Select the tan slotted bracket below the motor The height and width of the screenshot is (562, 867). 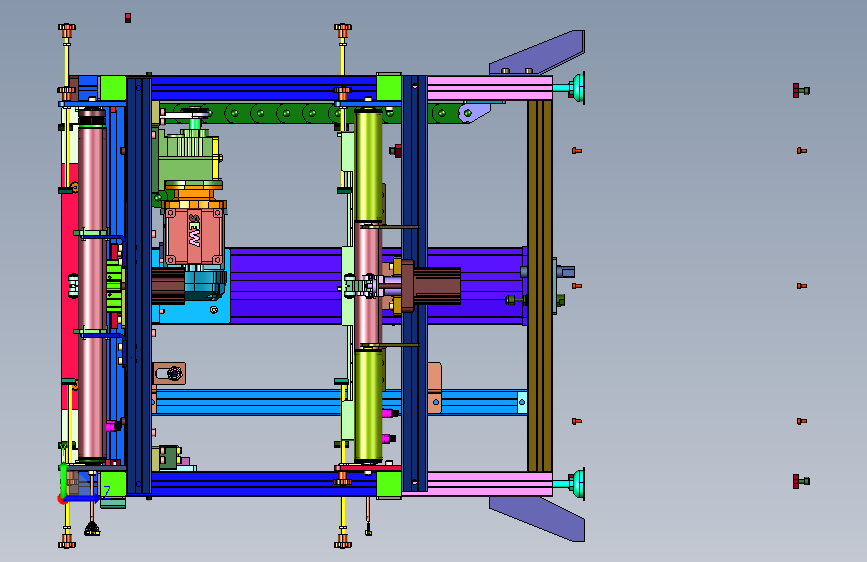(x=169, y=373)
